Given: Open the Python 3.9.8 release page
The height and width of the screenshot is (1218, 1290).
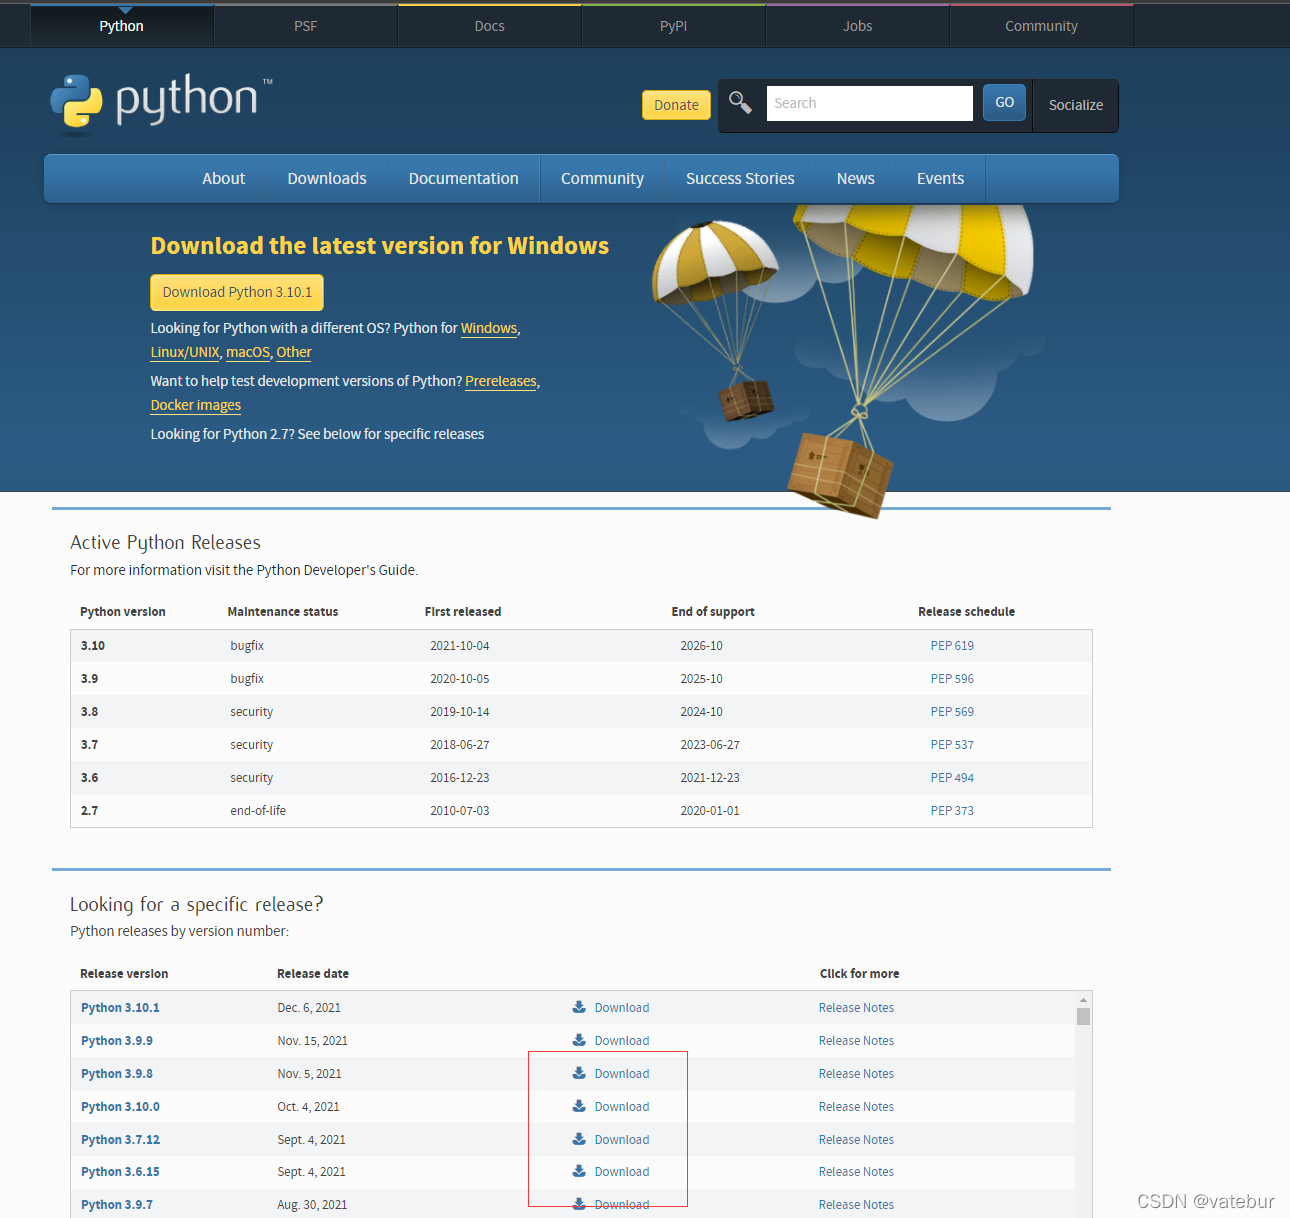Looking at the screenshot, I should tap(117, 1074).
